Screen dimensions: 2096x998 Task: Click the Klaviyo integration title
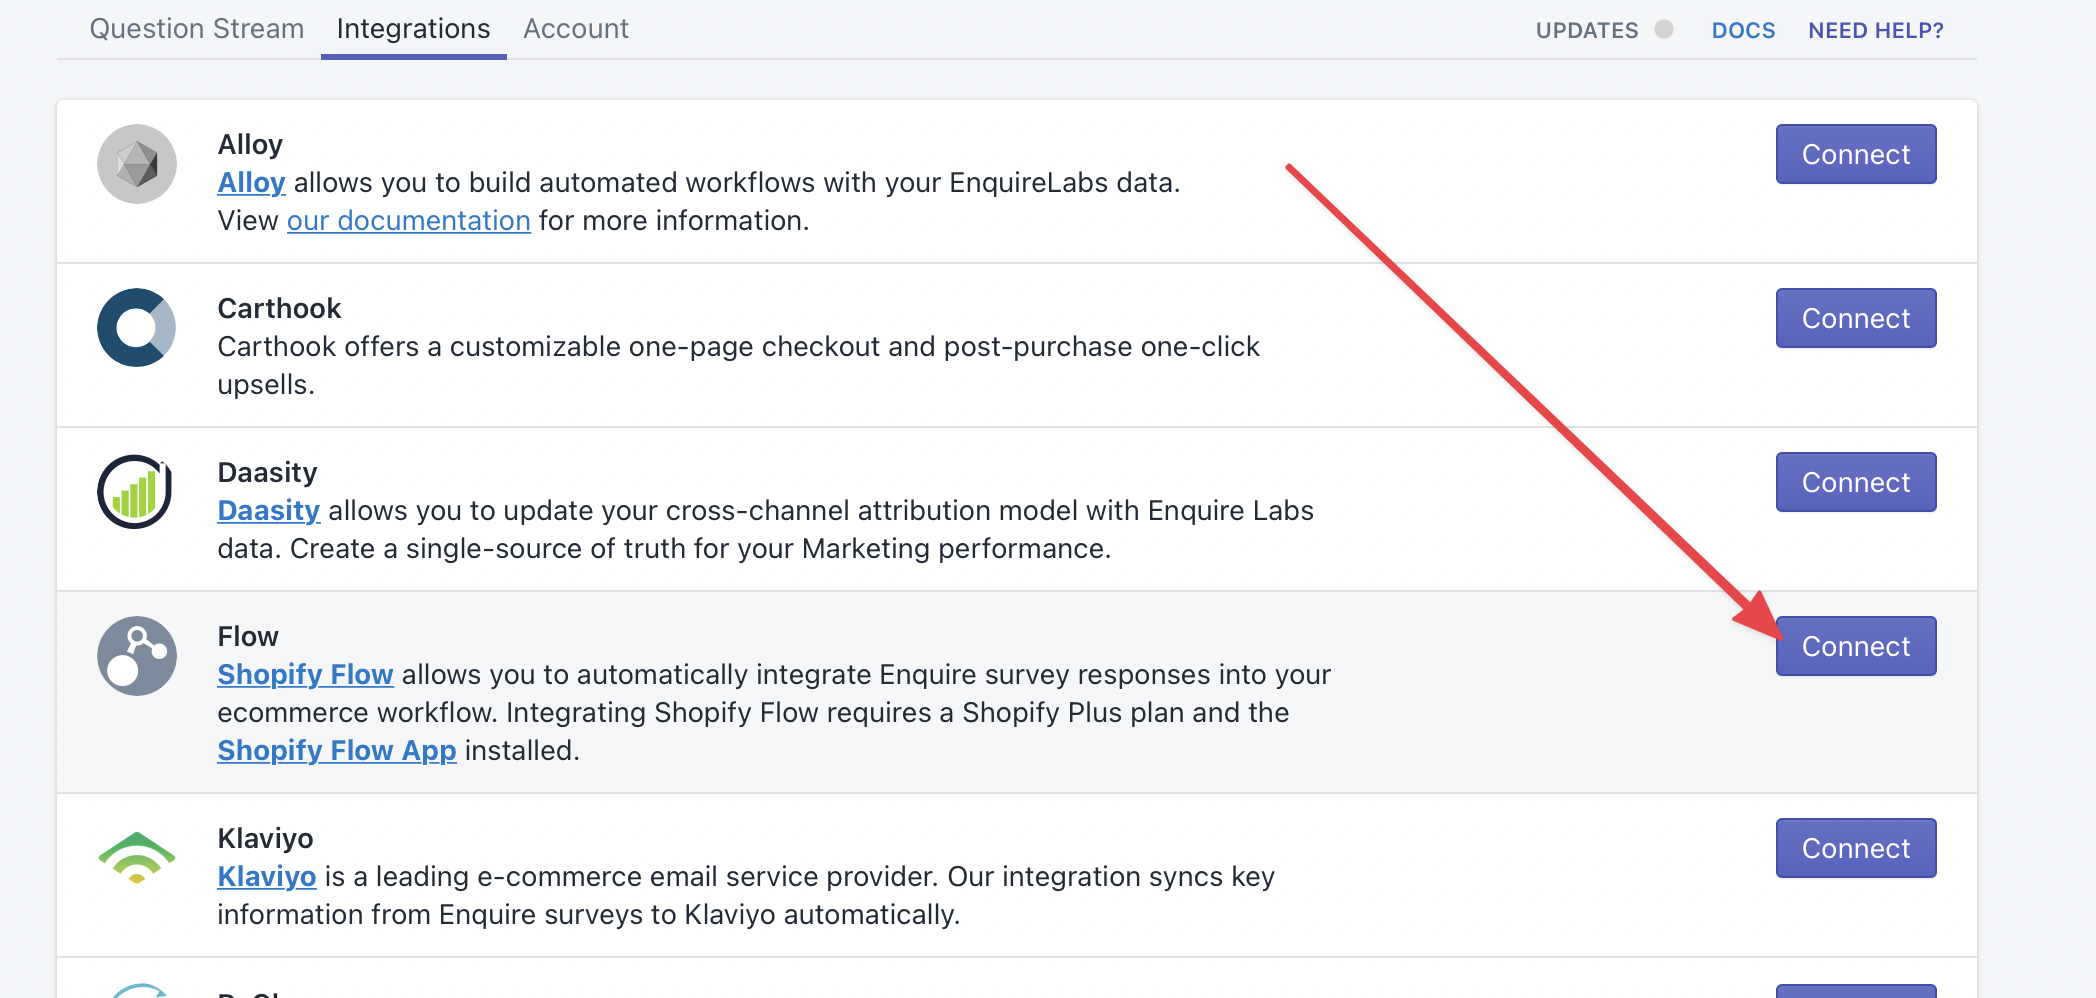(x=265, y=839)
